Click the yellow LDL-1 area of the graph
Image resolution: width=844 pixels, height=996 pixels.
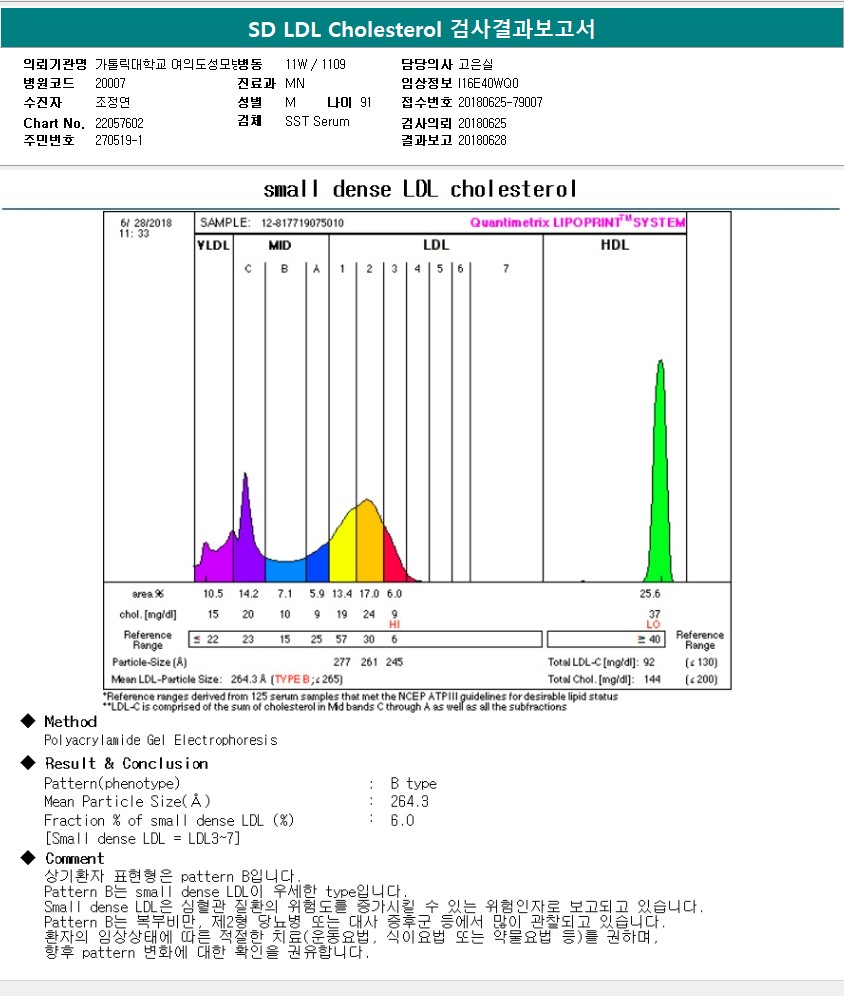pos(343,549)
